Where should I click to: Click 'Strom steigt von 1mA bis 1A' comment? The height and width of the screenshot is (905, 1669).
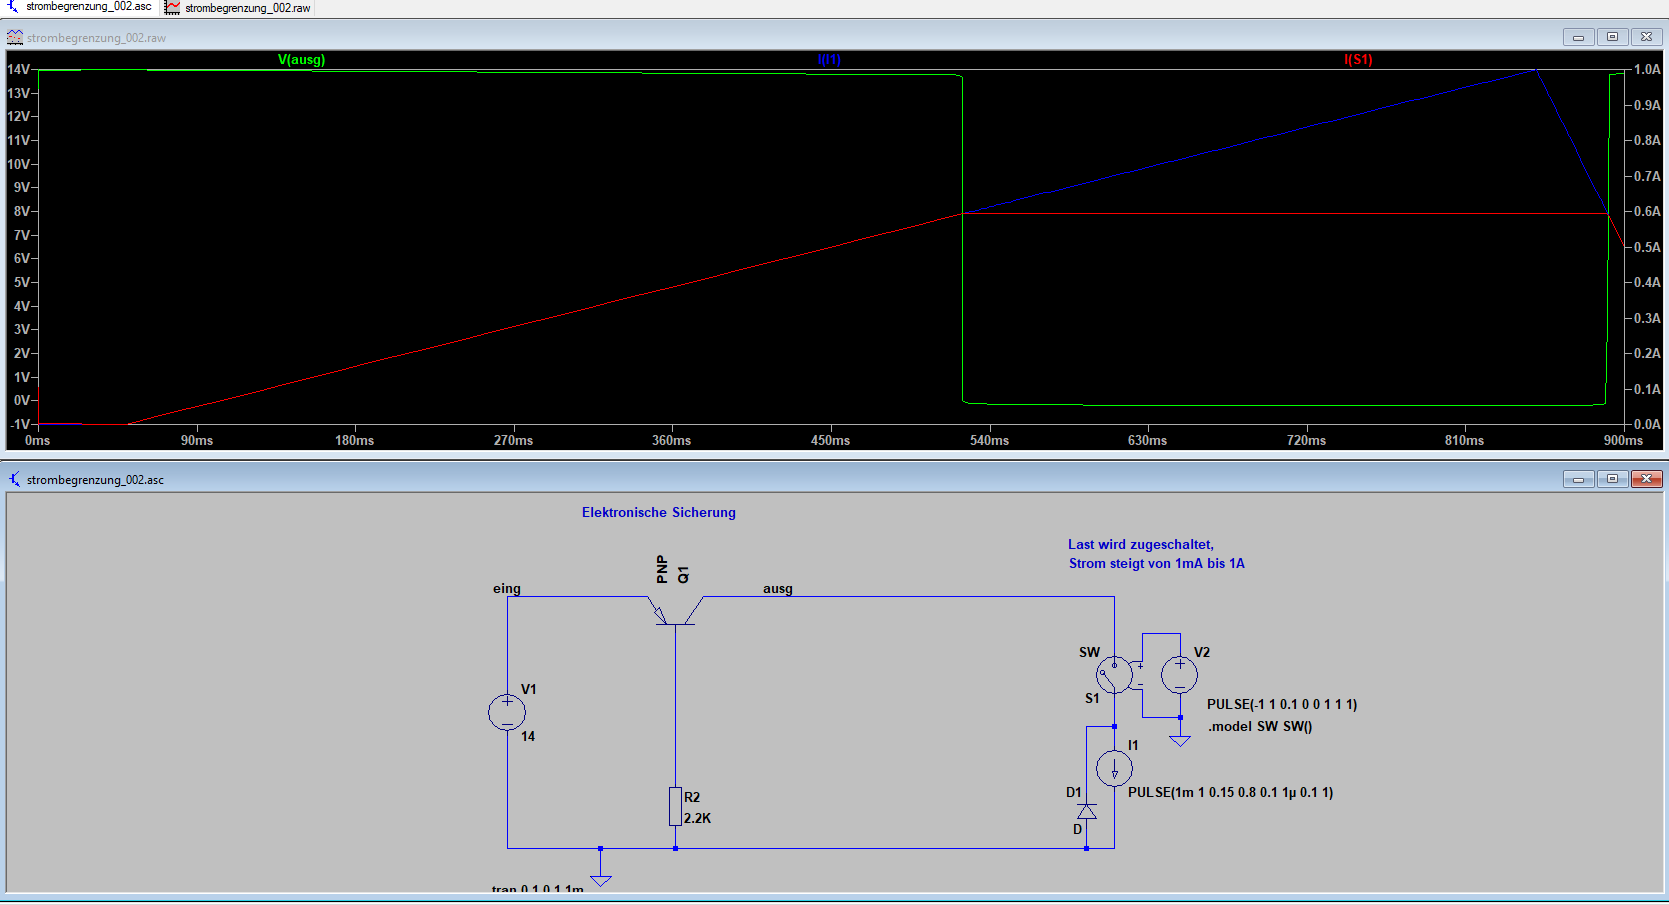(x=1157, y=564)
